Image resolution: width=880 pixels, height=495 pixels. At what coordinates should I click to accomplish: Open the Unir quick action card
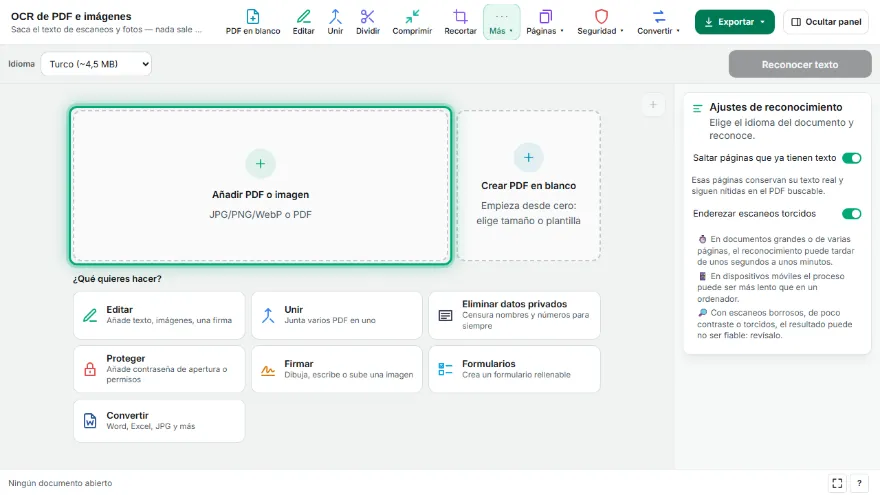[x=337, y=315]
